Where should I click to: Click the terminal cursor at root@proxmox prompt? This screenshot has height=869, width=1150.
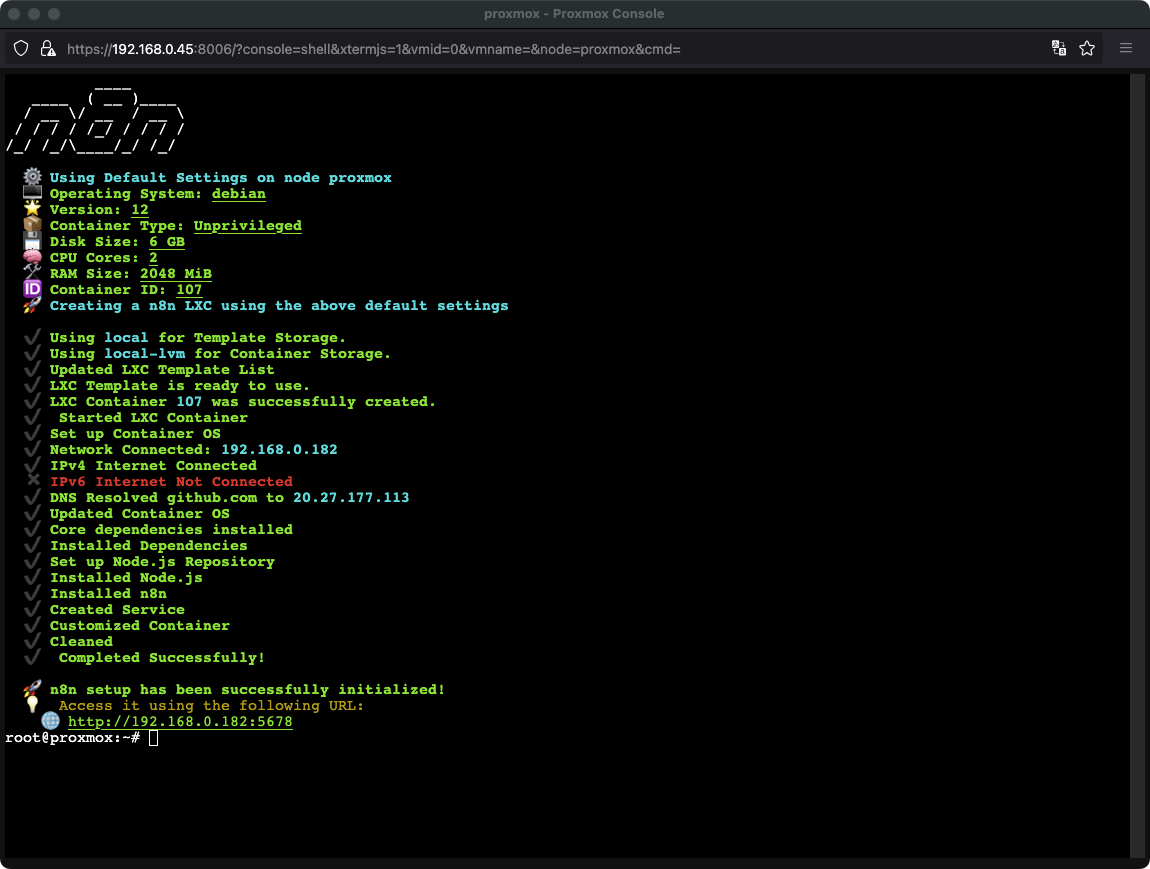(153, 738)
